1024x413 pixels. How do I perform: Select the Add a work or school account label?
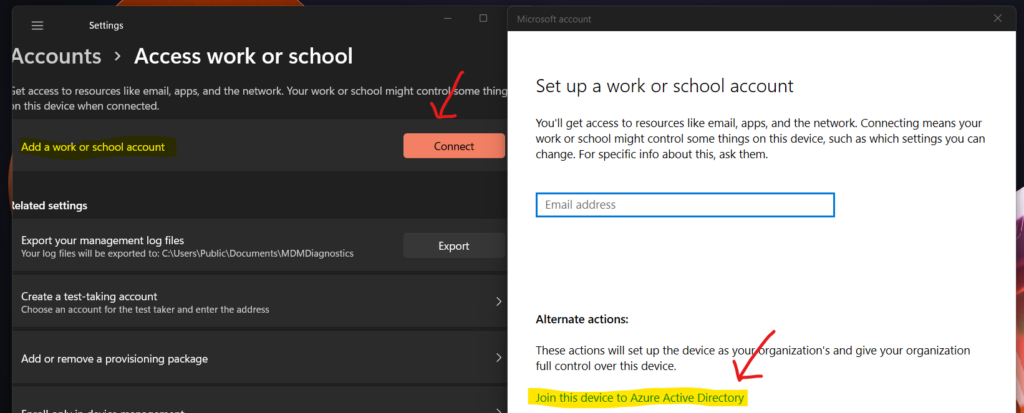coord(93,147)
